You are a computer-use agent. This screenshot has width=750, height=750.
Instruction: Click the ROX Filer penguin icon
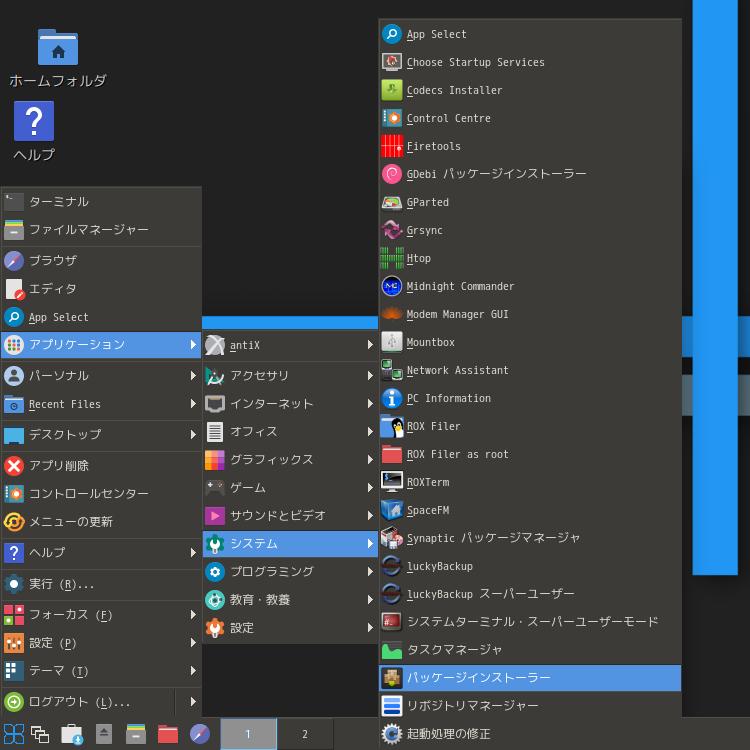392,426
